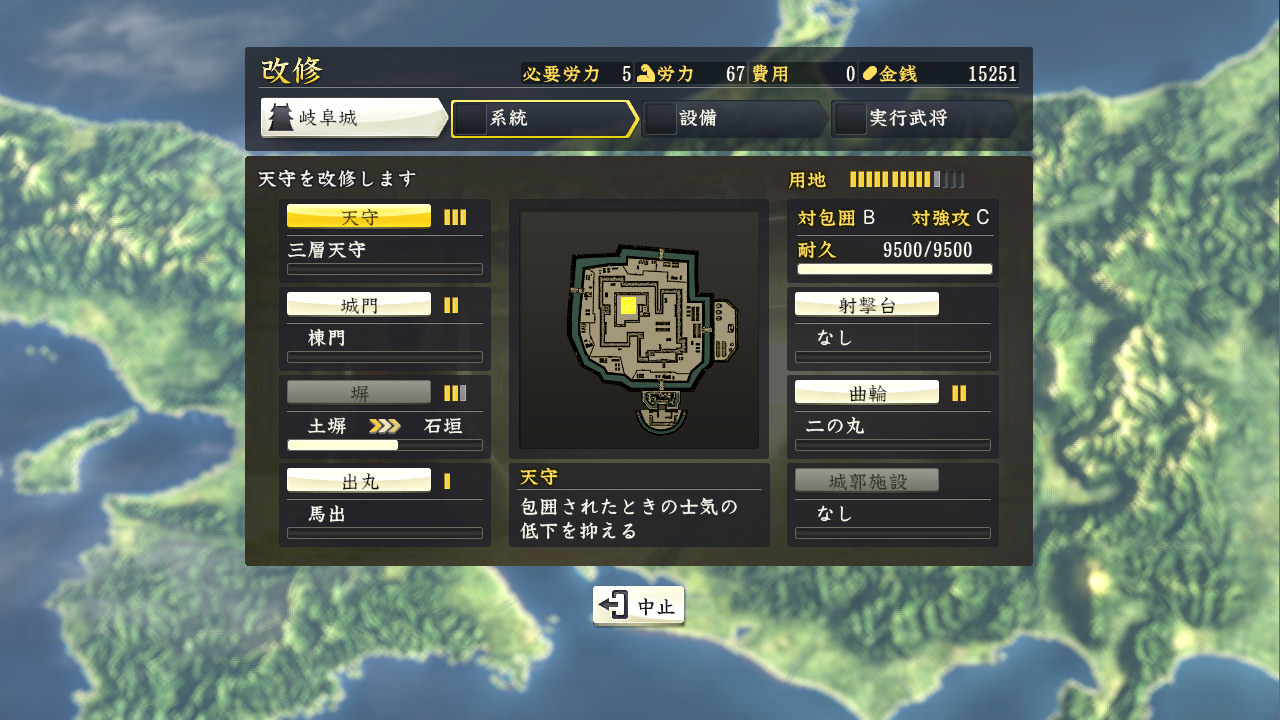Select the yellow keep marker on castle map
Screen dimensions: 1280x720
pyautogui.click(x=628, y=306)
